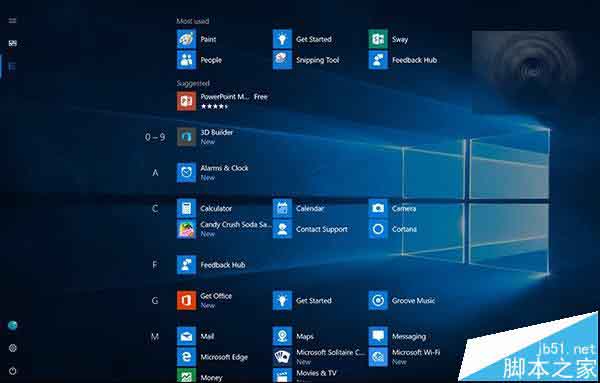The width and height of the screenshot is (600, 383).
Task: Open Get Started in Most used
Action: (282, 39)
